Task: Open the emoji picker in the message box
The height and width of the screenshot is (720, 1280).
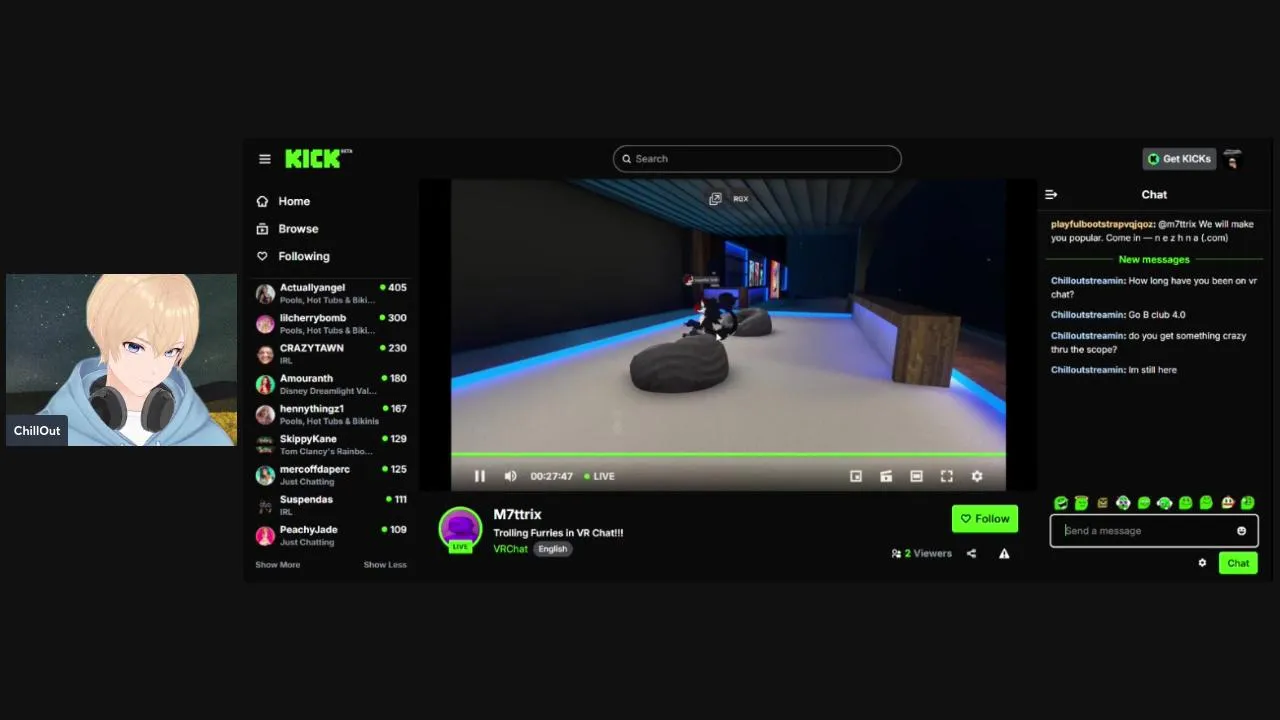Action: coord(1242,531)
